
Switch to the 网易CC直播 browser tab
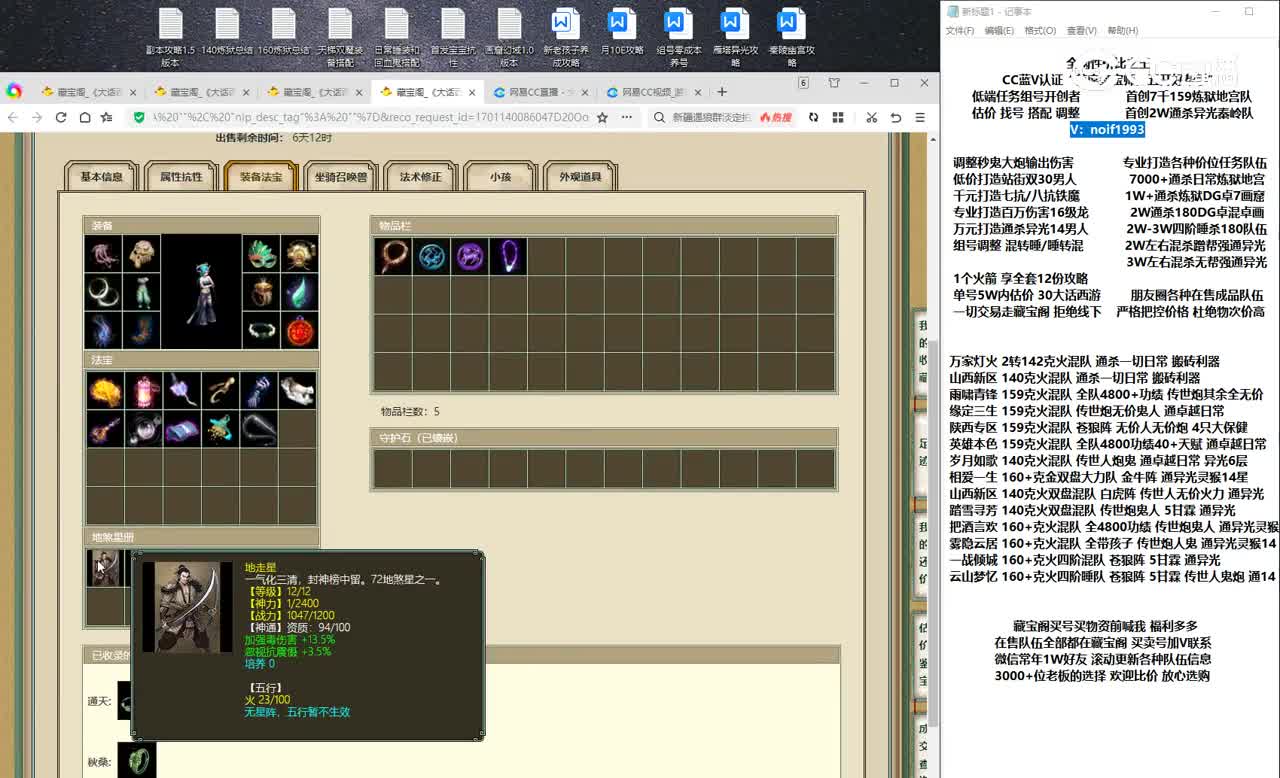(538, 92)
